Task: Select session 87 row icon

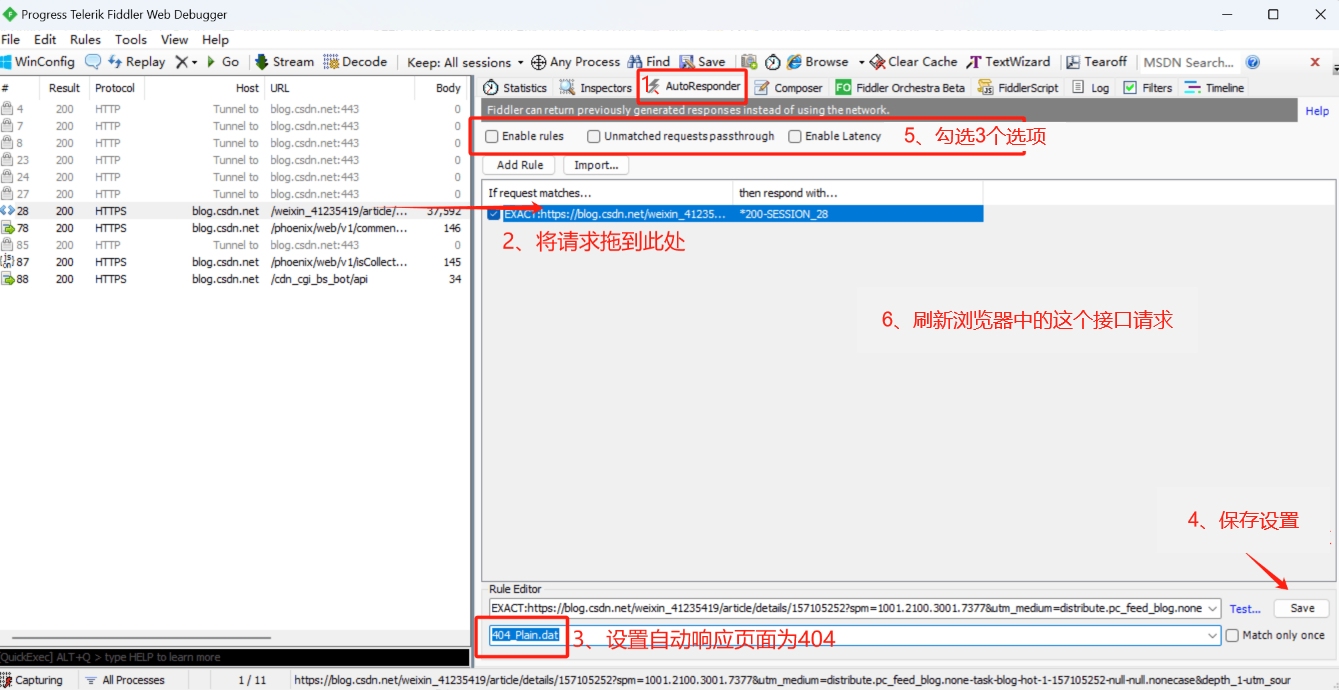Action: click(x=7, y=262)
